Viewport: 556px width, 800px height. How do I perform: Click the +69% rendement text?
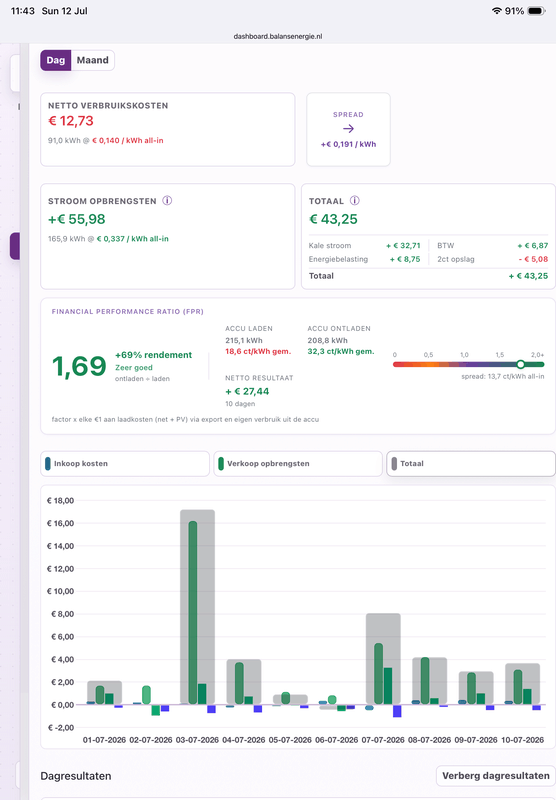point(154,355)
